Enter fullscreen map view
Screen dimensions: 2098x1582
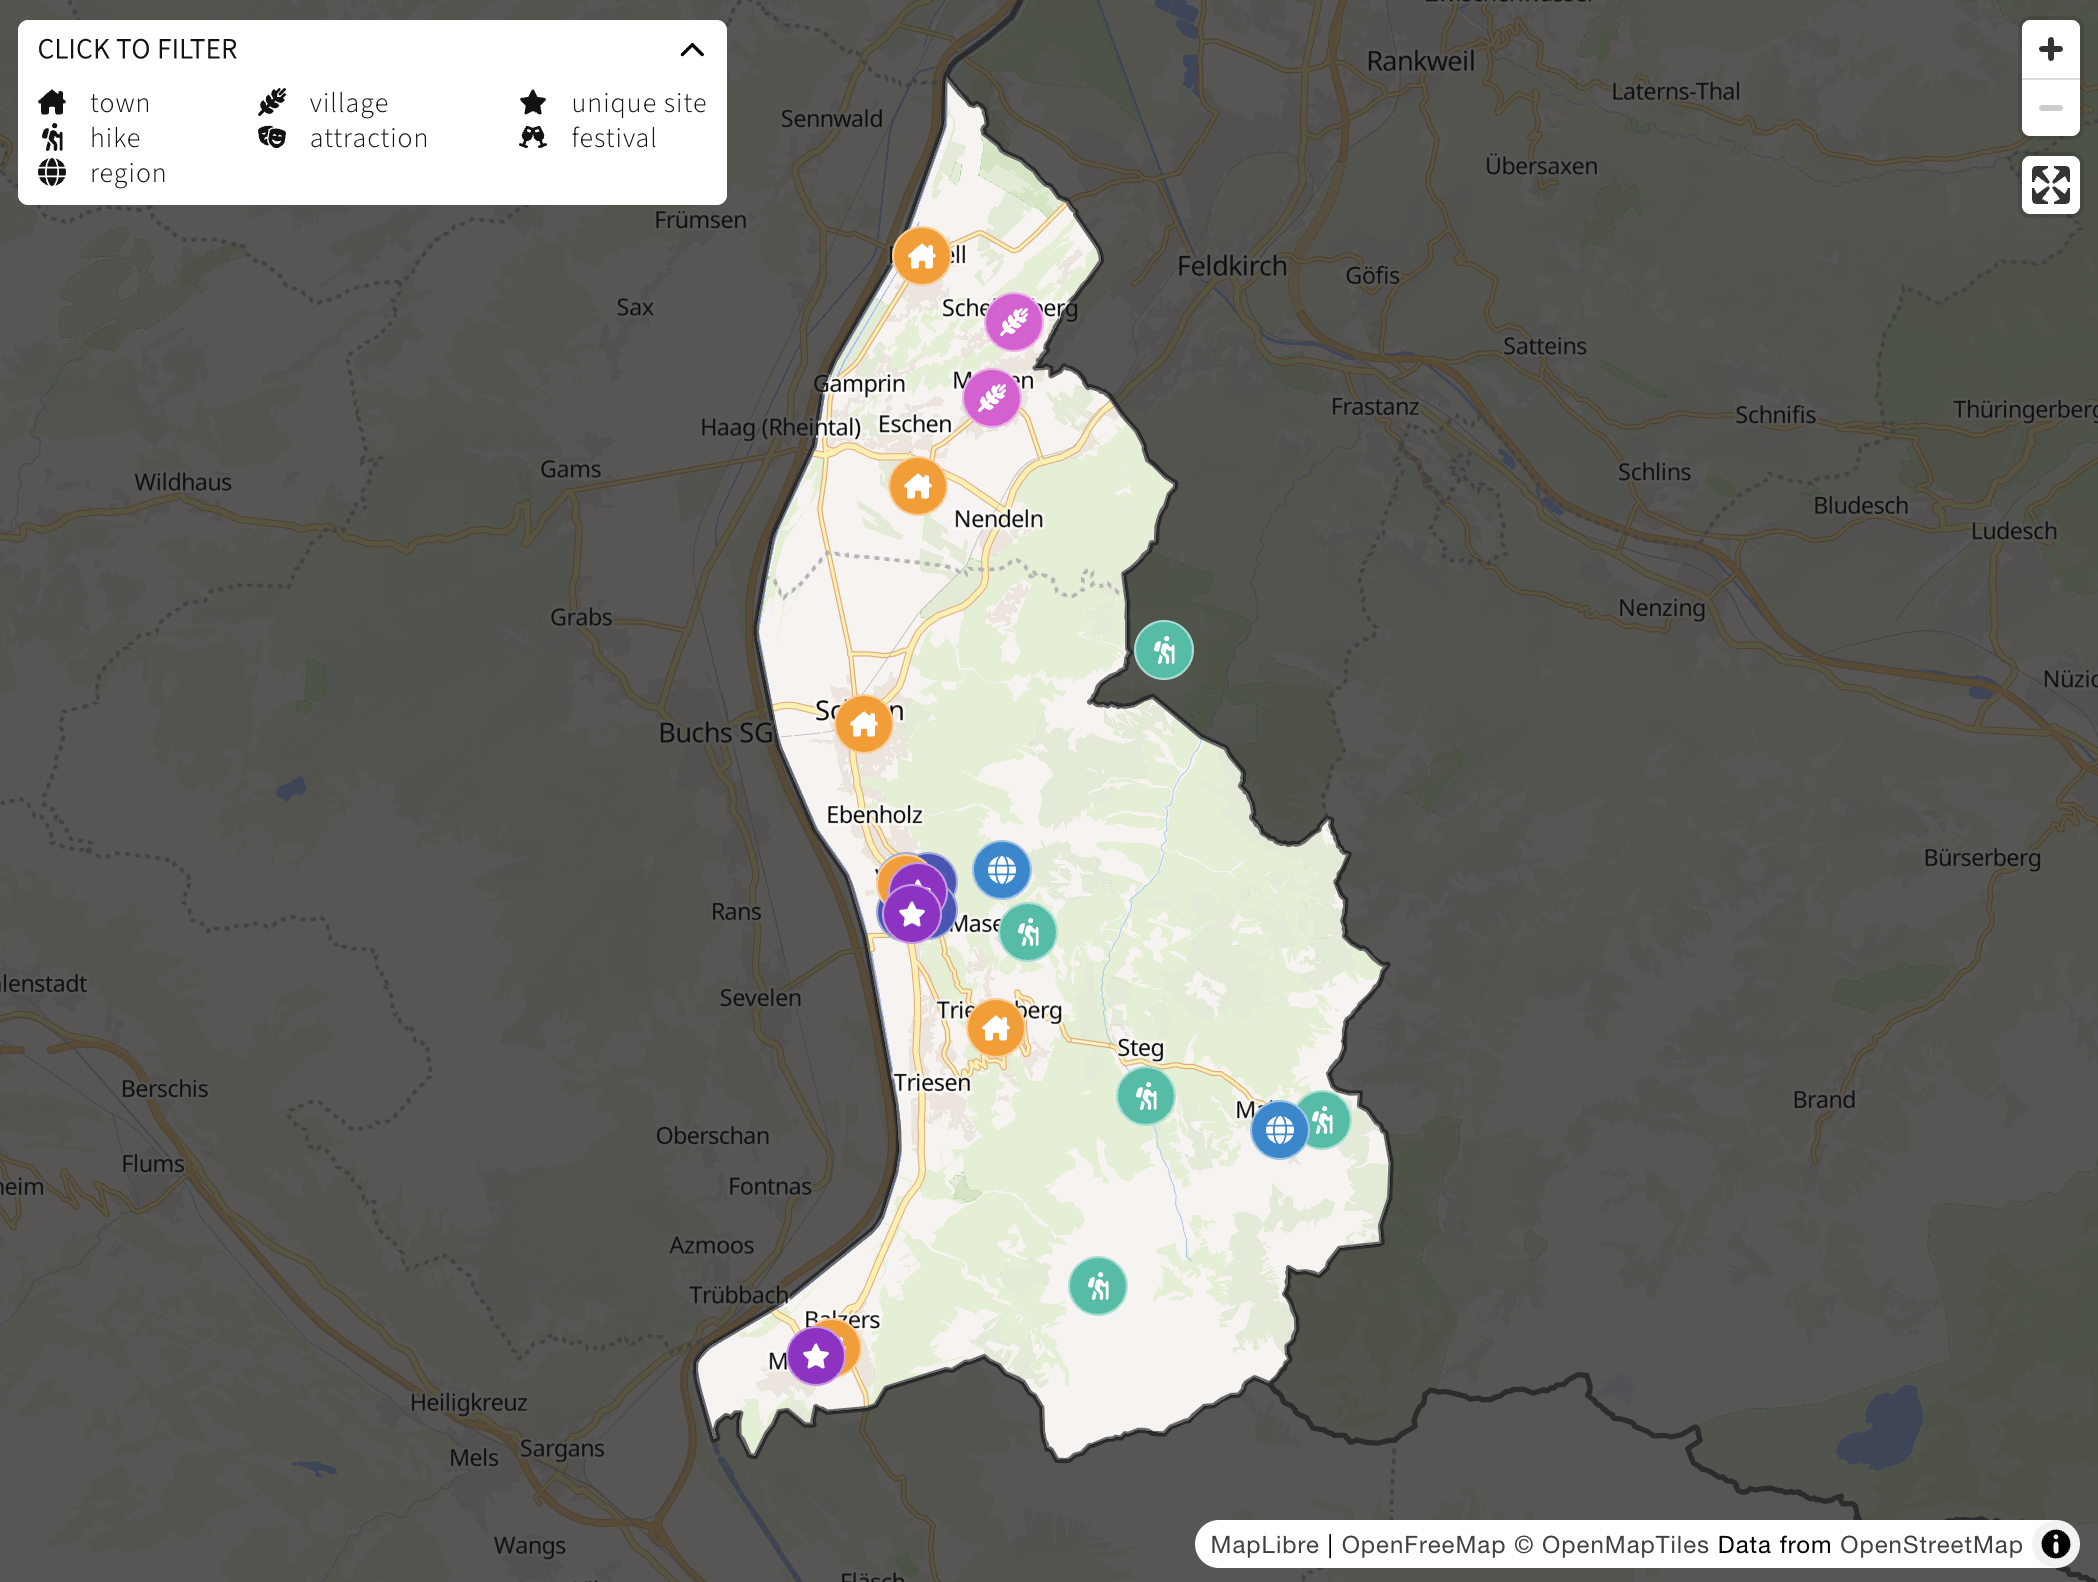click(x=2050, y=185)
